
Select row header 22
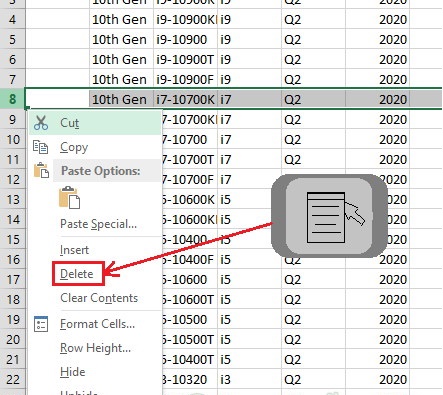coord(12,379)
